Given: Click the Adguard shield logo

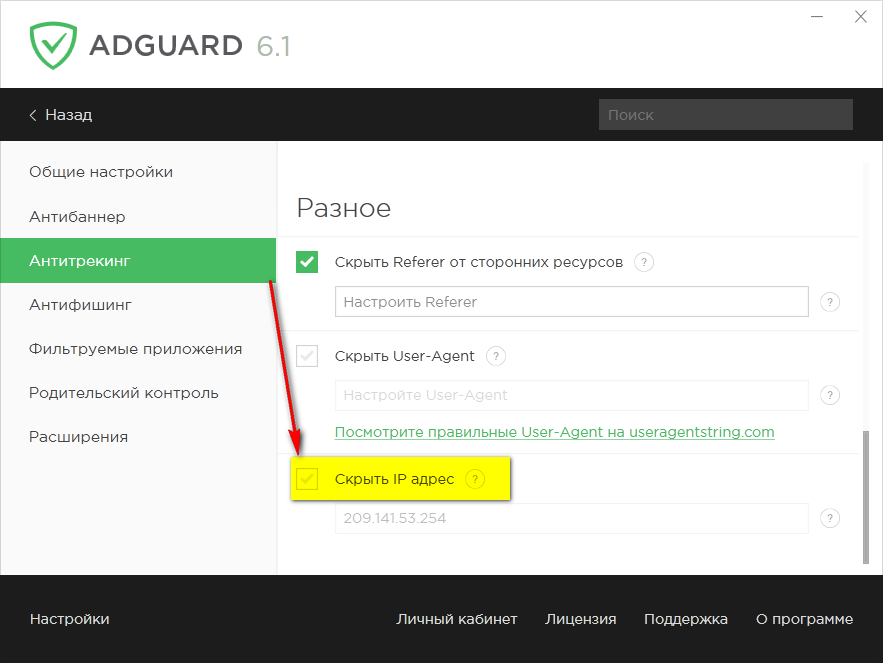Looking at the screenshot, I should click(x=53, y=45).
